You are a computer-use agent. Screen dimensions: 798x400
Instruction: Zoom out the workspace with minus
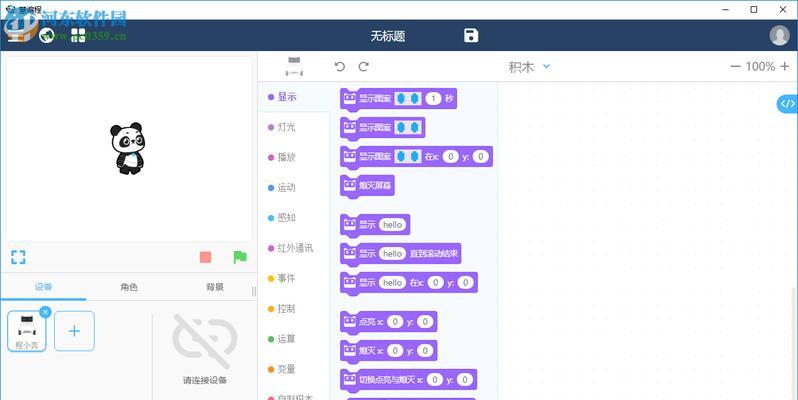point(735,66)
